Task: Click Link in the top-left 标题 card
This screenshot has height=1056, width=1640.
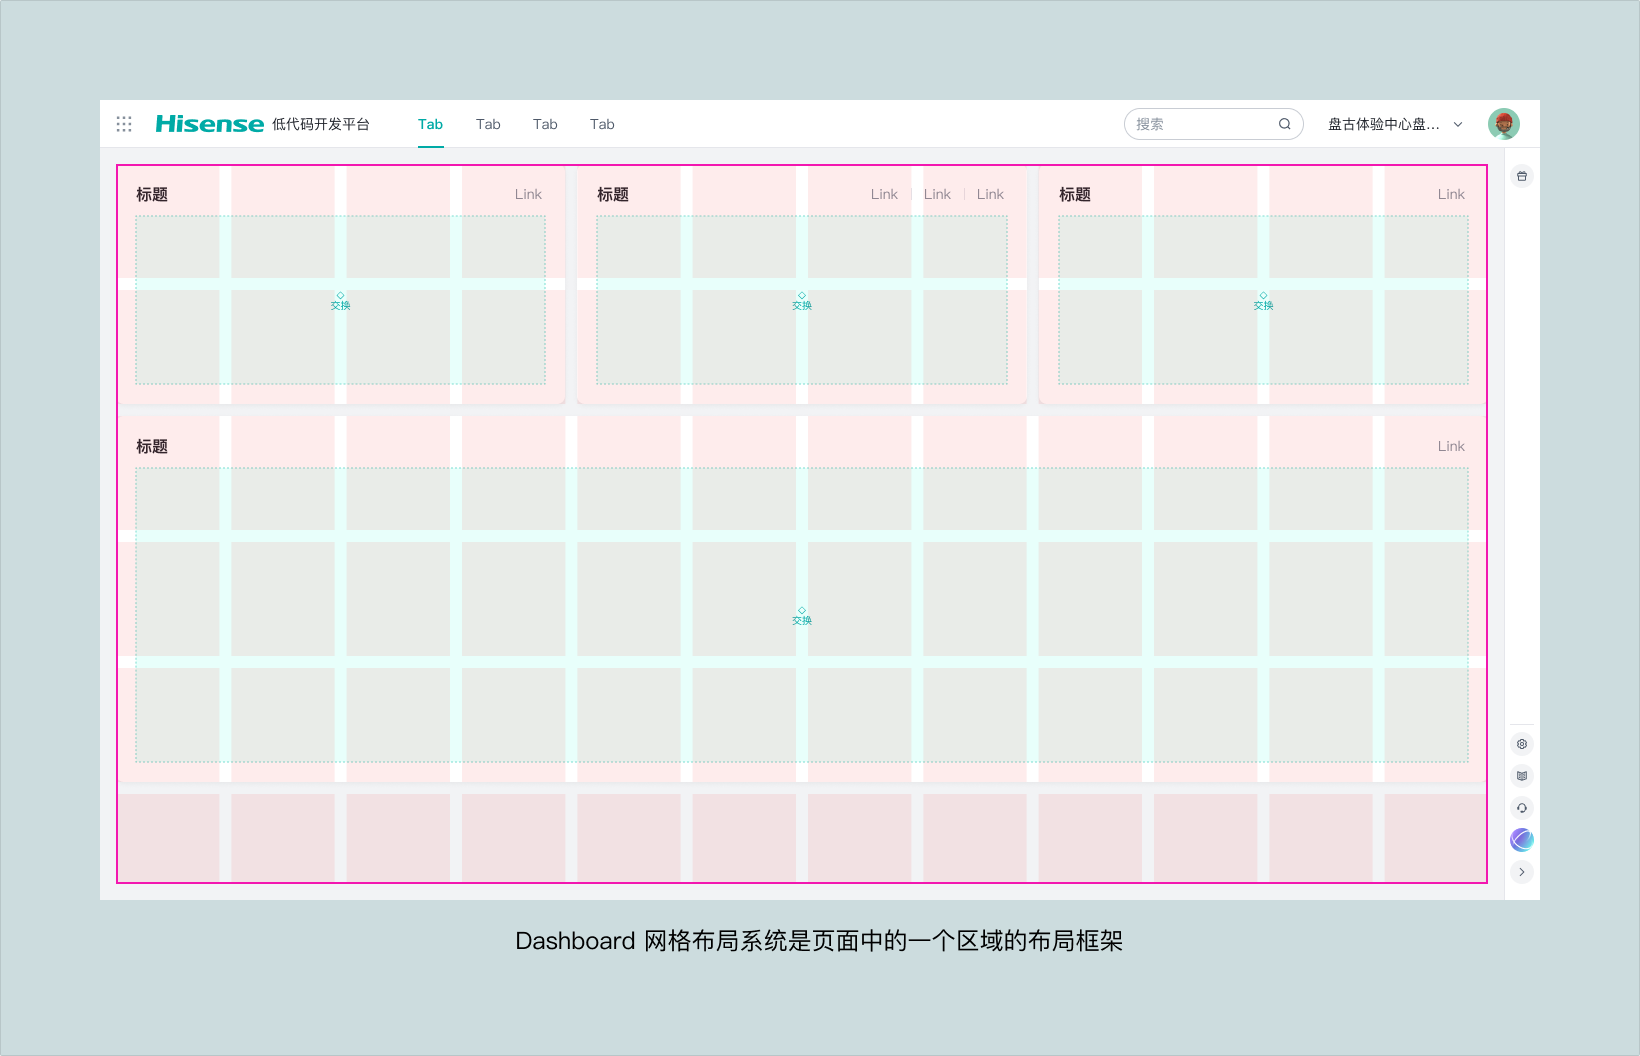Action: pos(528,194)
